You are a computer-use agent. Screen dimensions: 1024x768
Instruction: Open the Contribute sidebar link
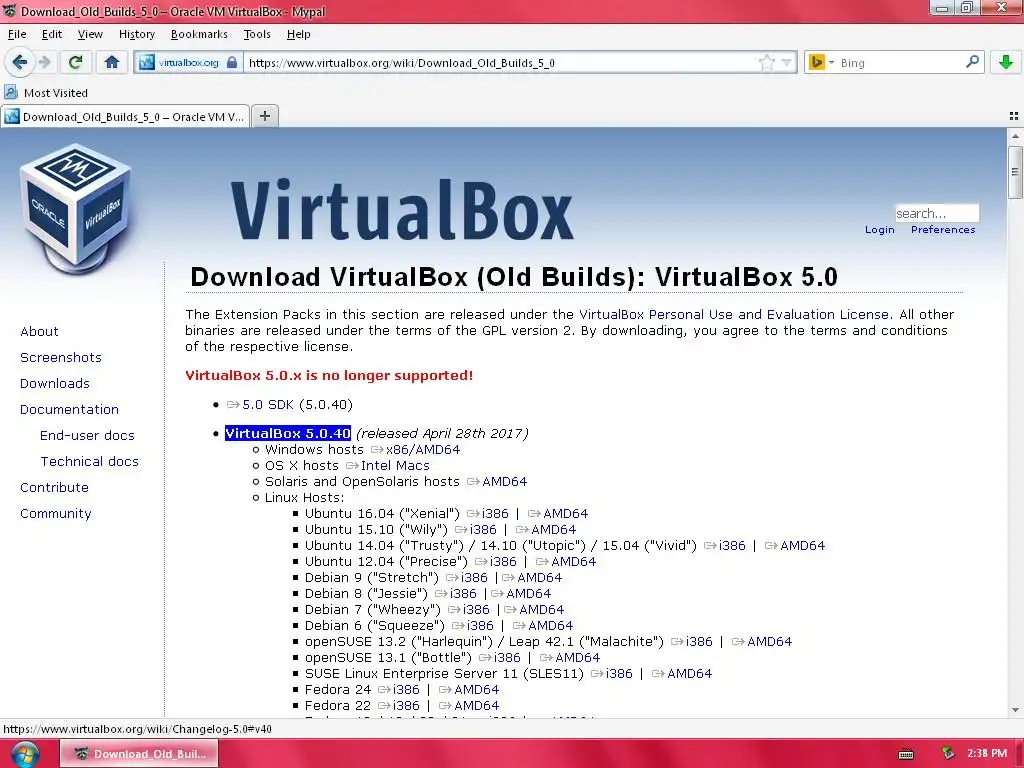click(x=54, y=488)
